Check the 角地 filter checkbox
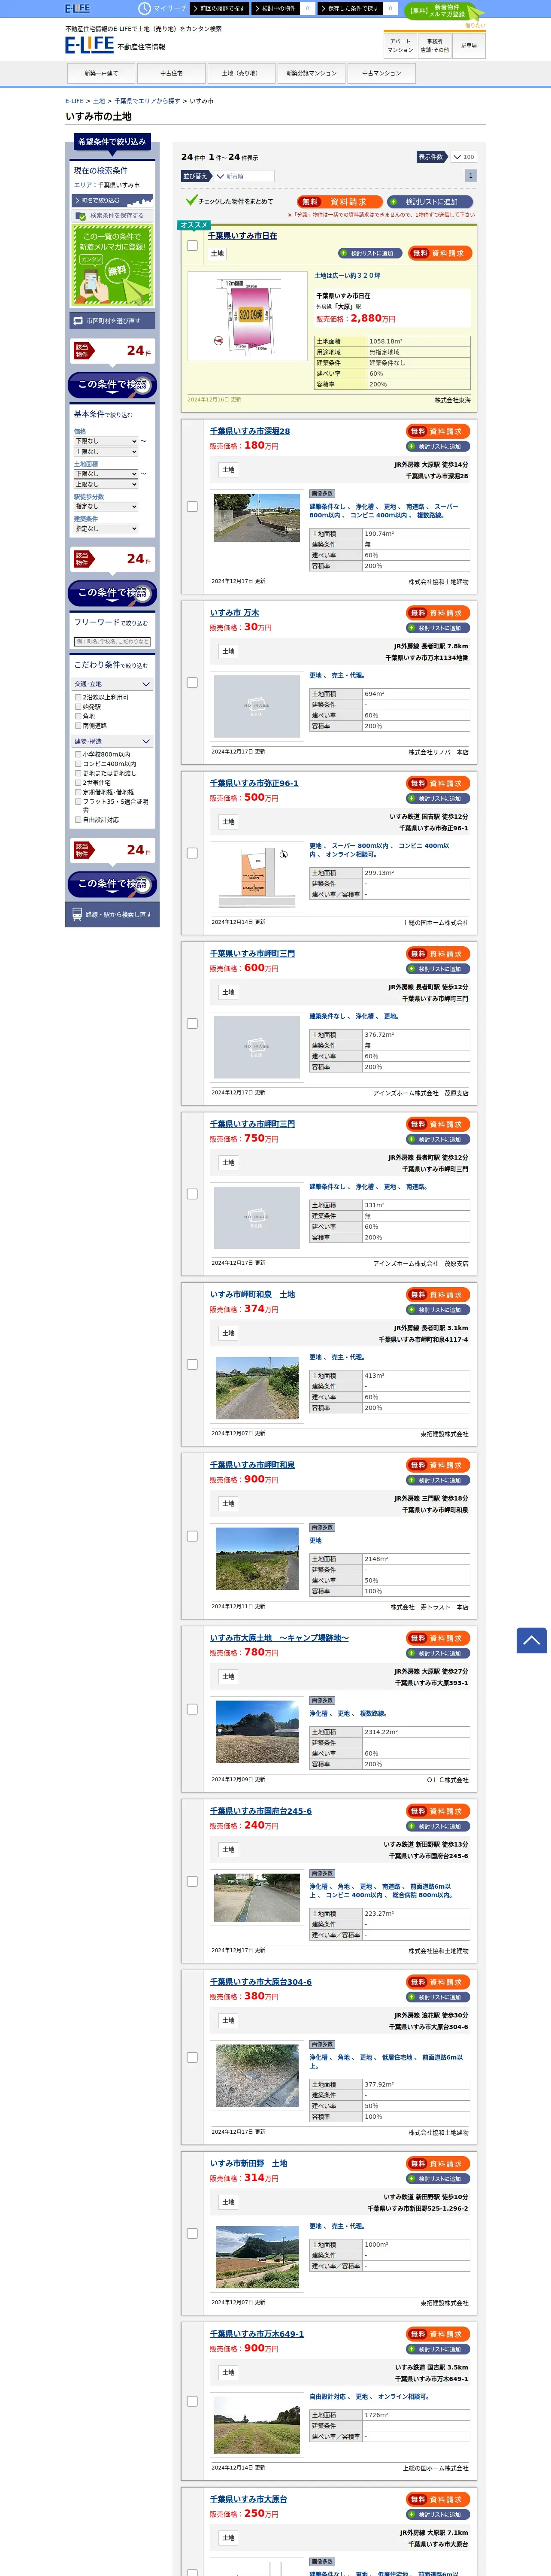Screen dimensions: 551x2576 pyautogui.click(x=78, y=716)
